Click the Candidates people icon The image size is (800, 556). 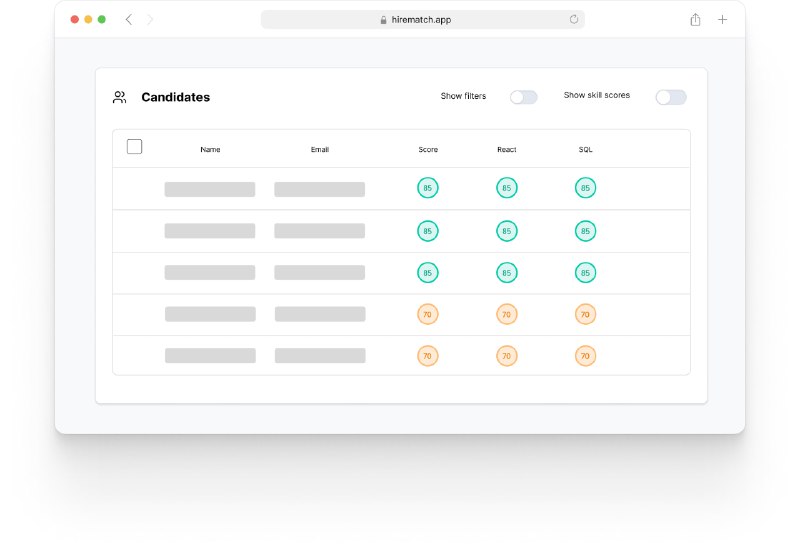(x=120, y=97)
